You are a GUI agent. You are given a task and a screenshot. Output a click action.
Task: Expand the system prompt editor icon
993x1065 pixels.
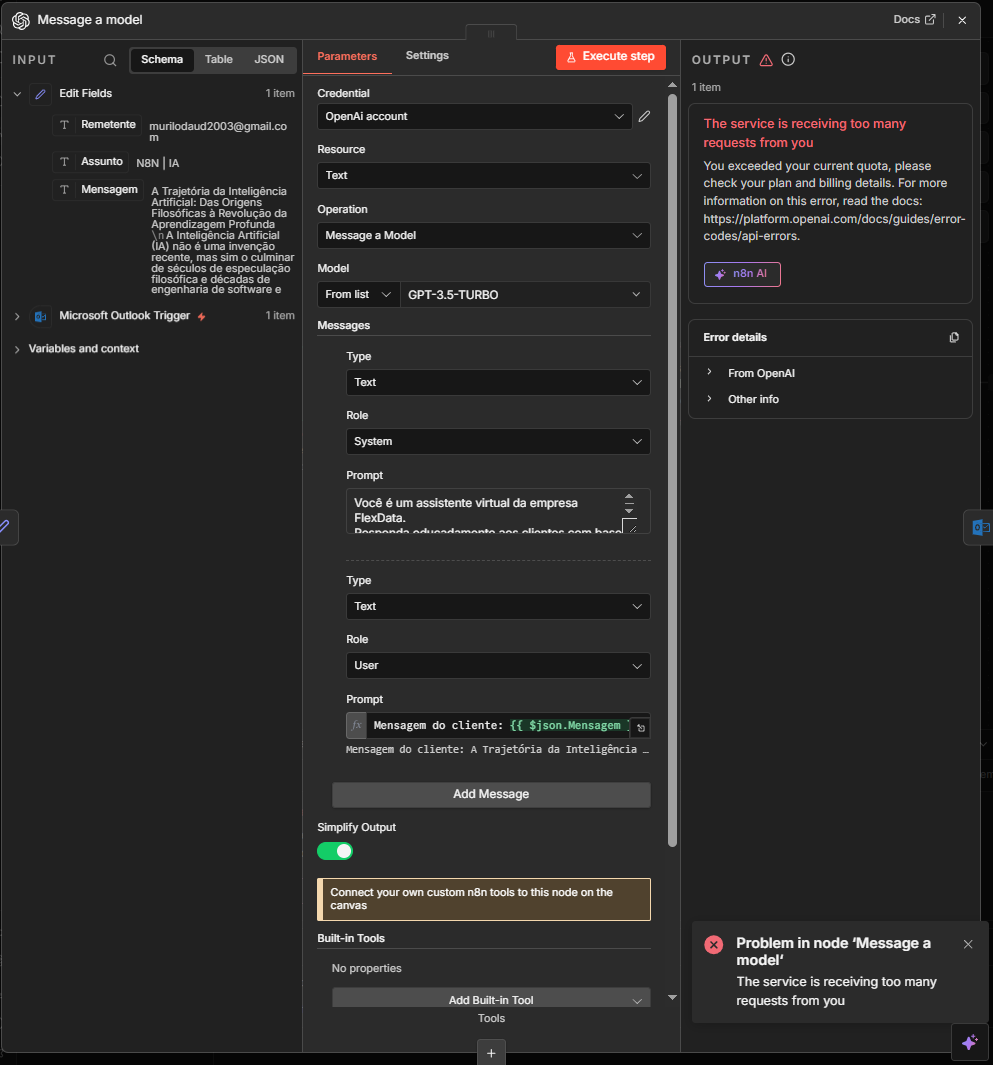(x=630, y=526)
